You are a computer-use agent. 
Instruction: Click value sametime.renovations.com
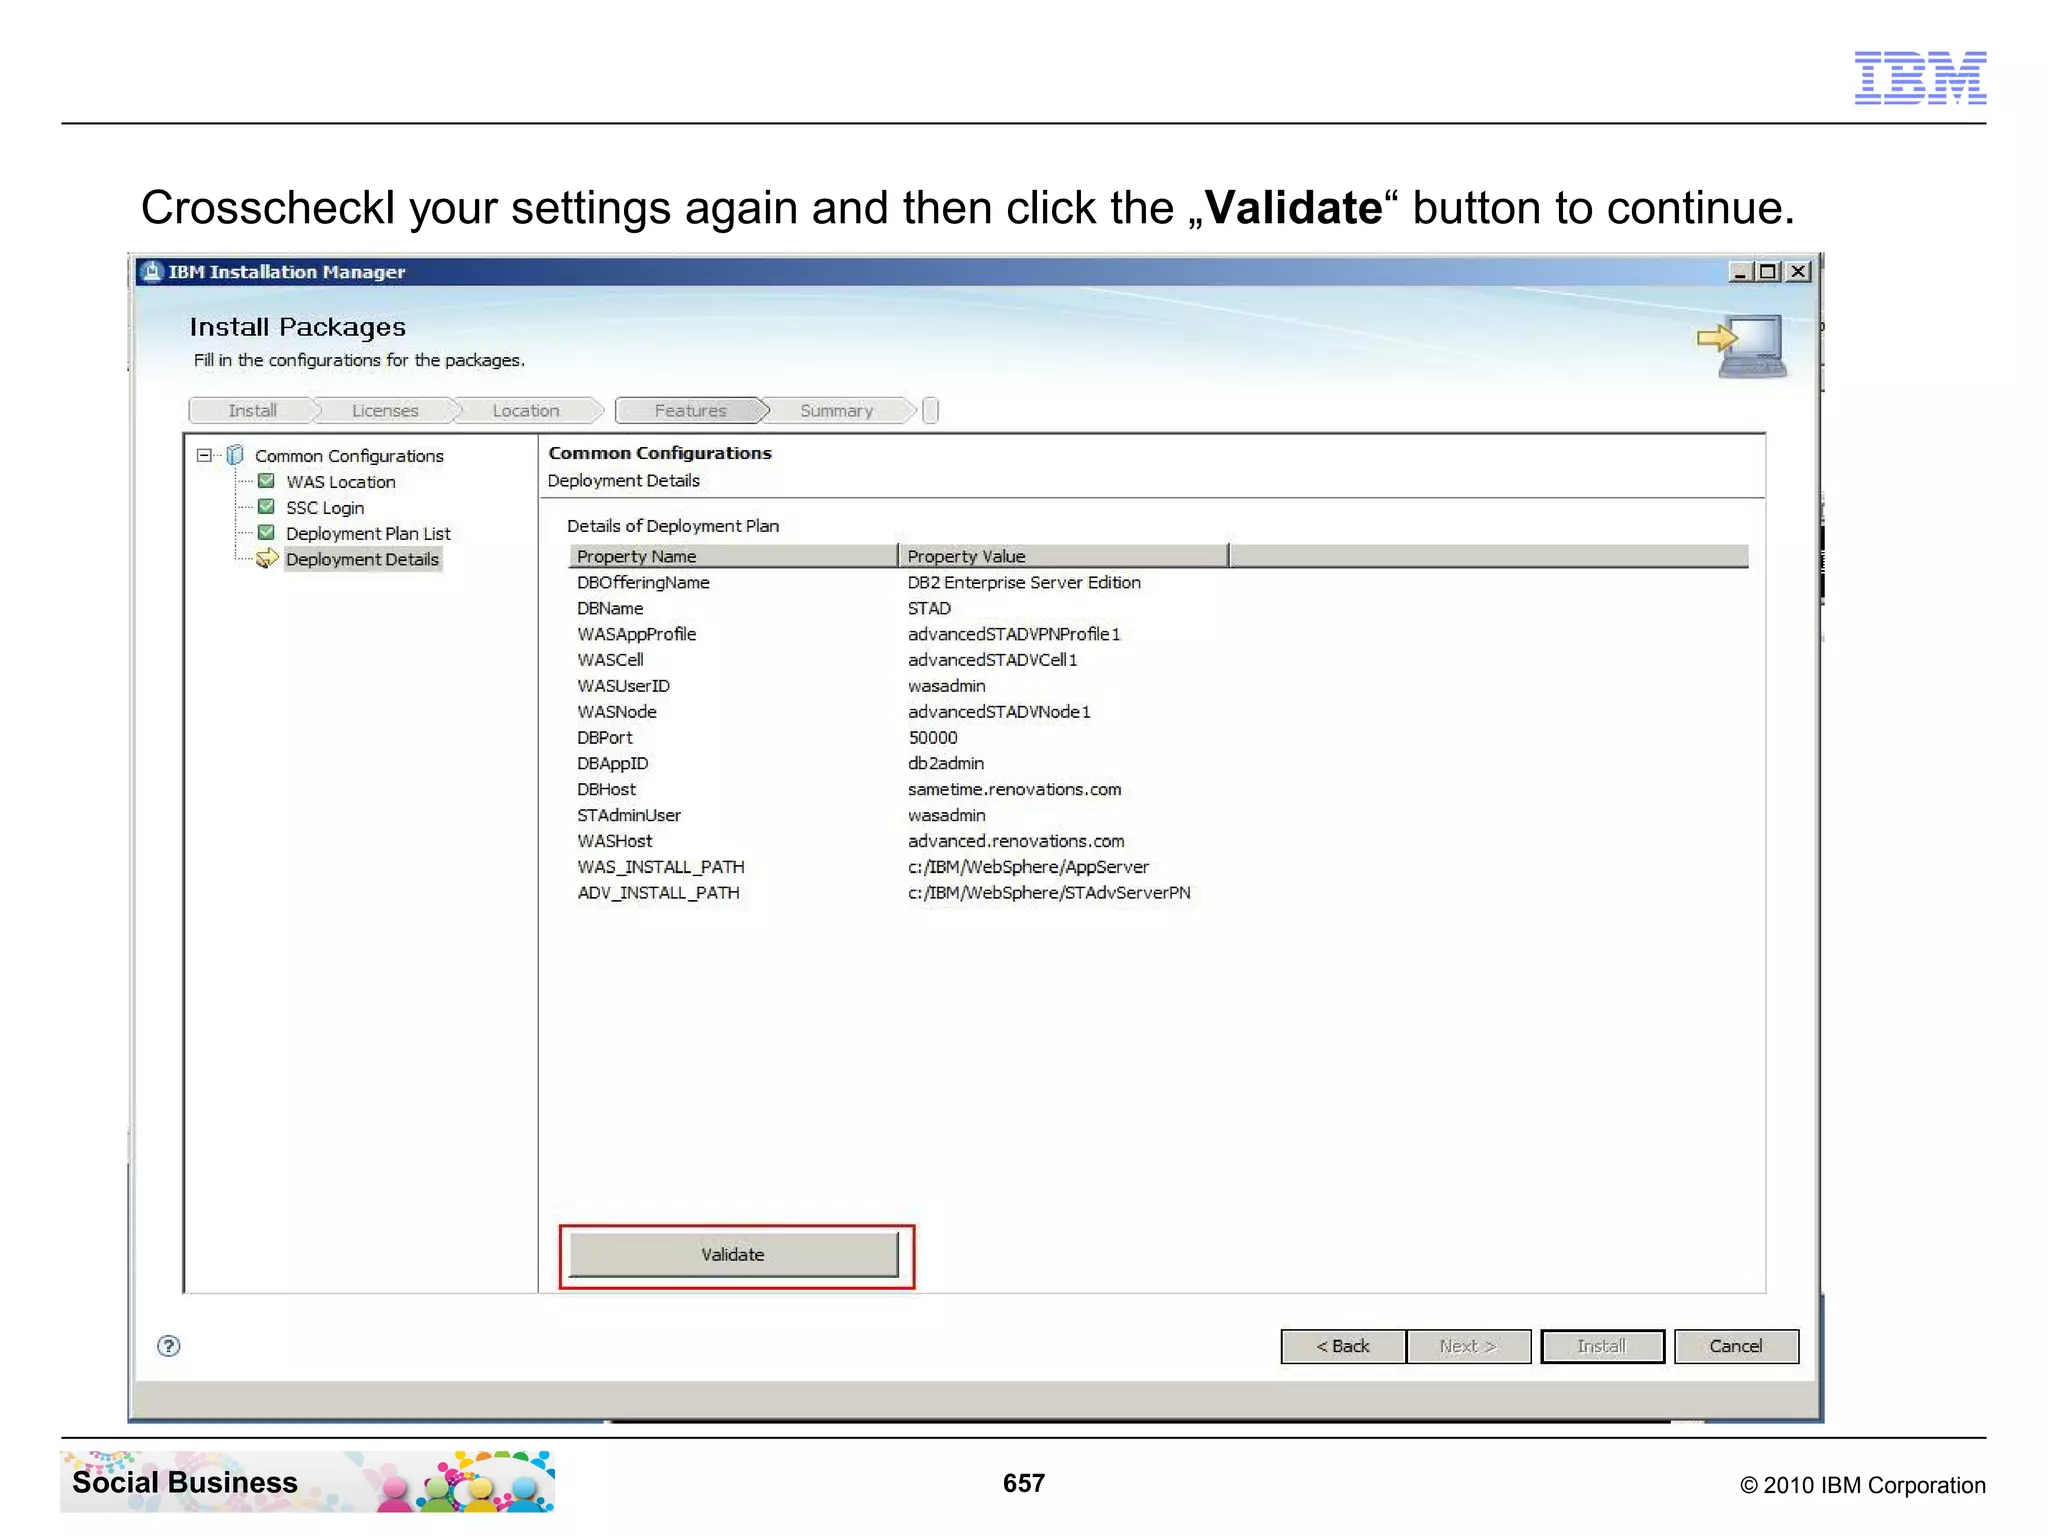coord(1015,790)
